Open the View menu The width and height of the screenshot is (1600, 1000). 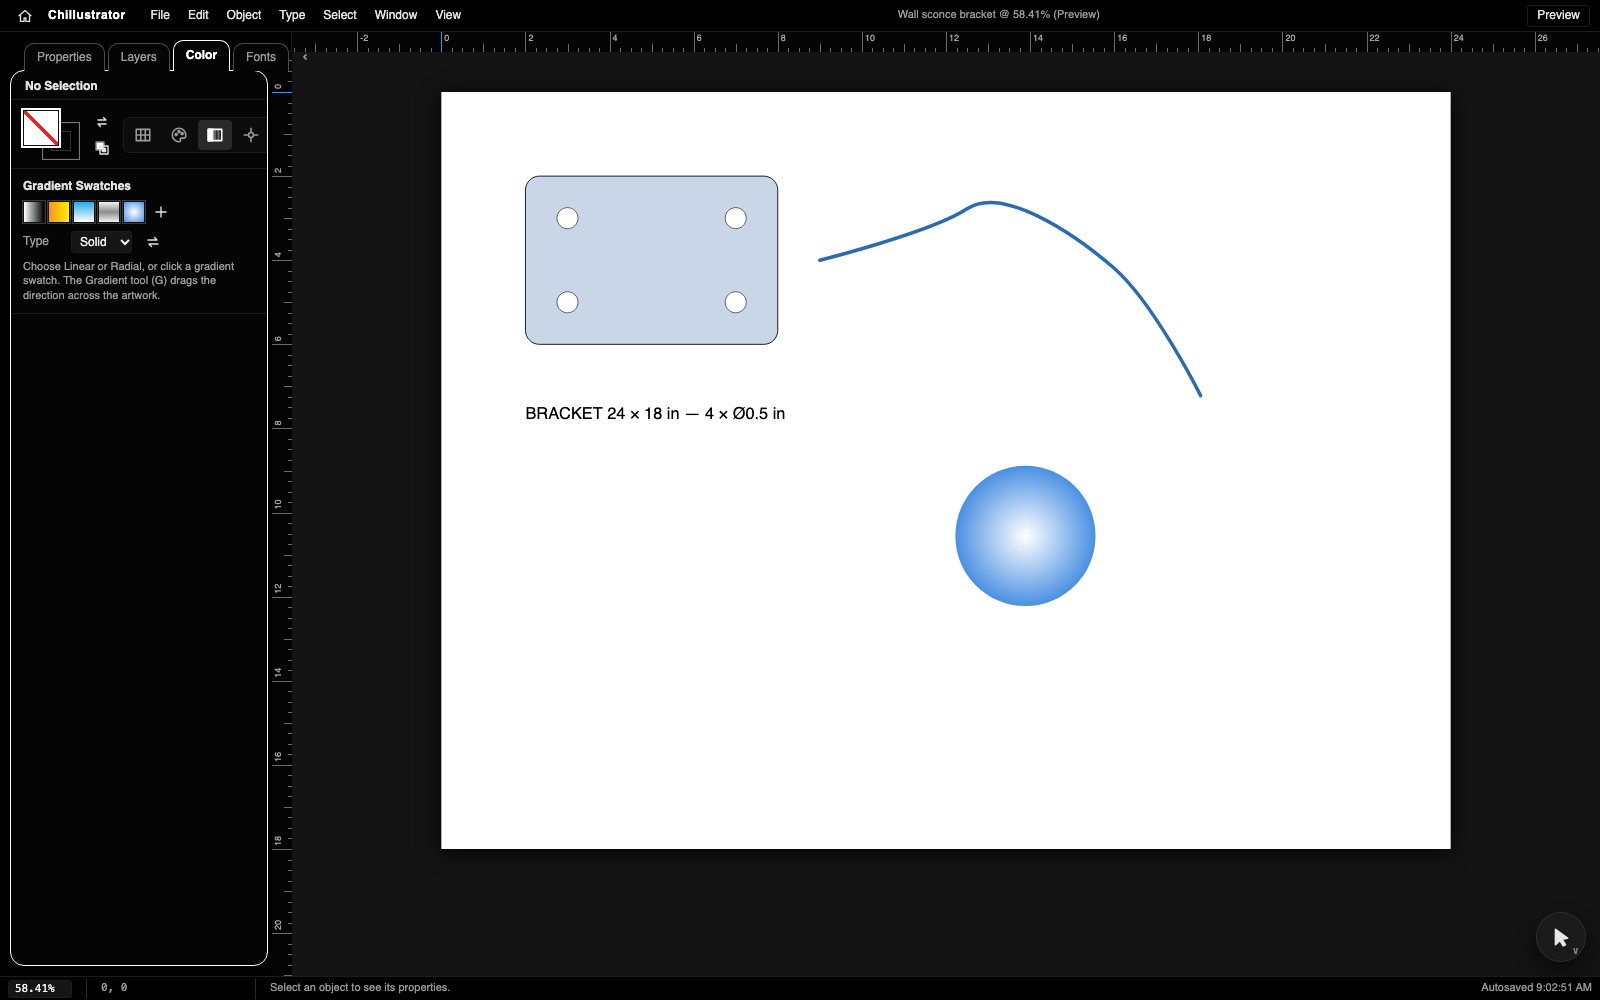pos(448,15)
